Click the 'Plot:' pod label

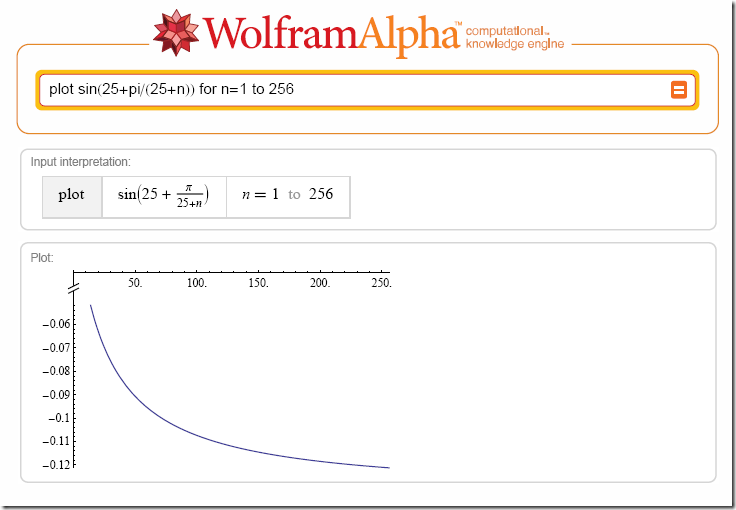point(42,258)
